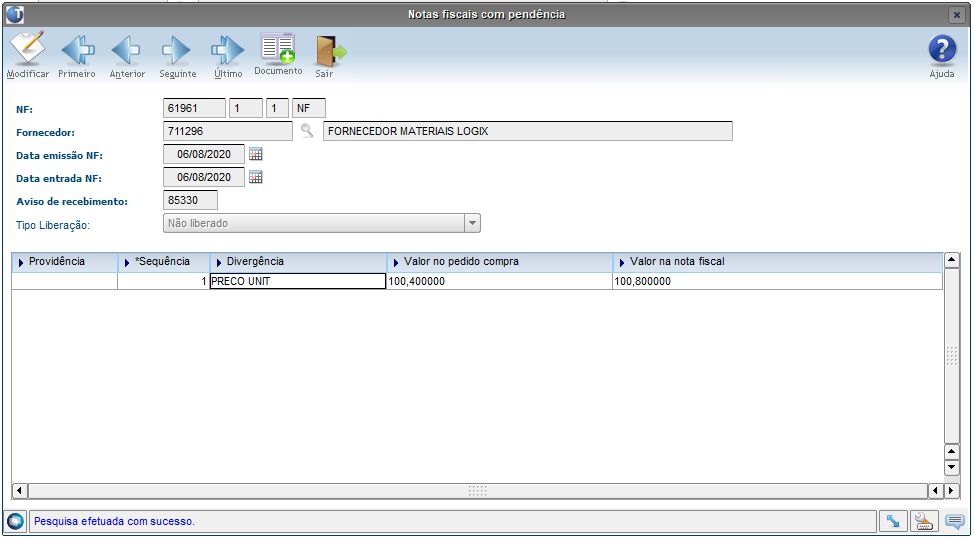
Task: Select the PRECO UNIT divergência cell
Action: pos(298,281)
